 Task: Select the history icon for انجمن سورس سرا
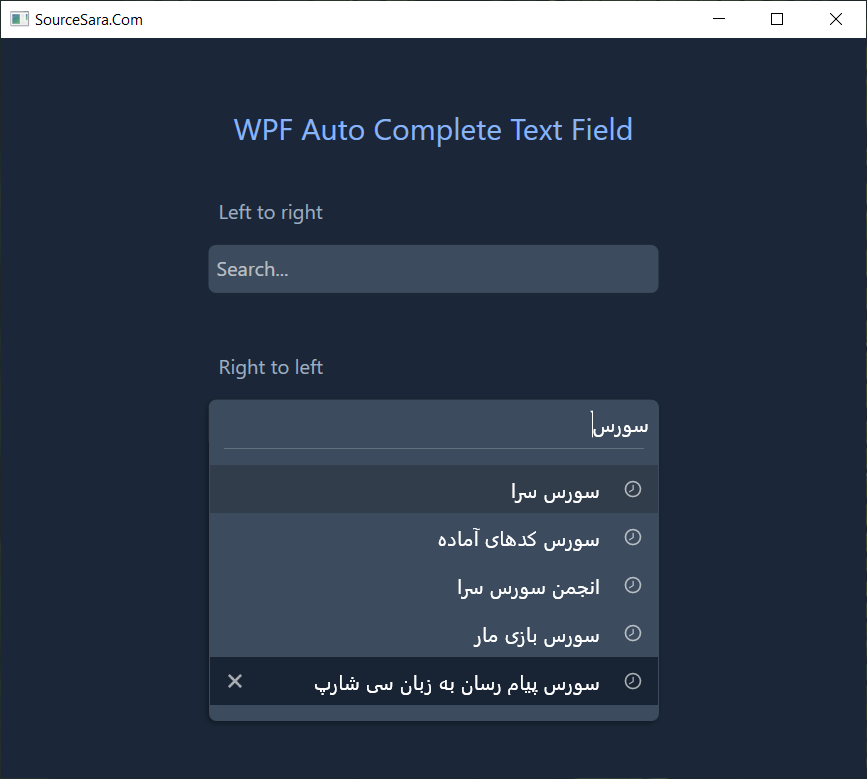tap(633, 586)
